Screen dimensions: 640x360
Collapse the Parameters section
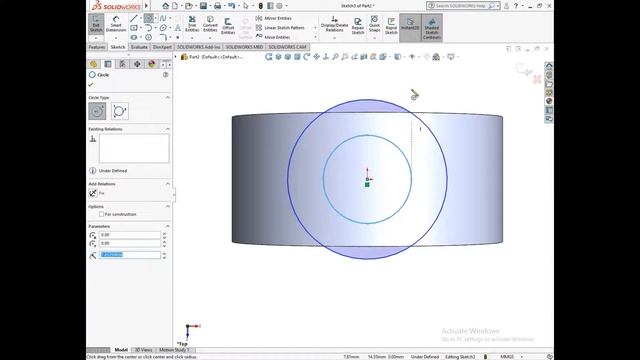coord(167,226)
